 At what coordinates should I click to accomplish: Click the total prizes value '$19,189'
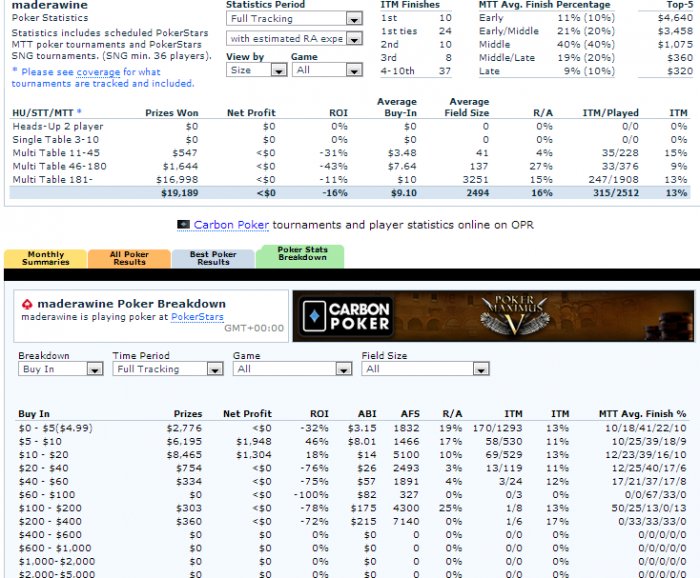click(x=179, y=193)
